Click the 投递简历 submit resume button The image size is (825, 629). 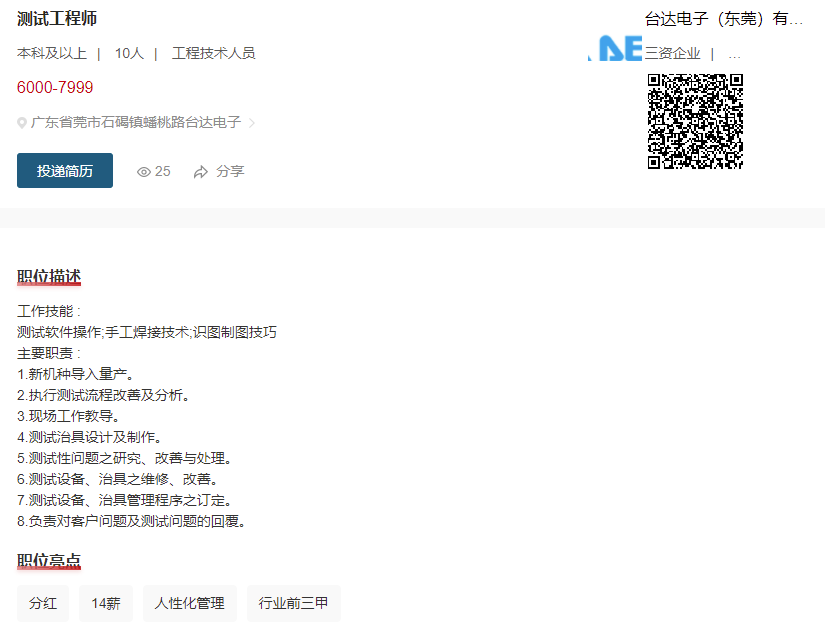click(x=65, y=171)
